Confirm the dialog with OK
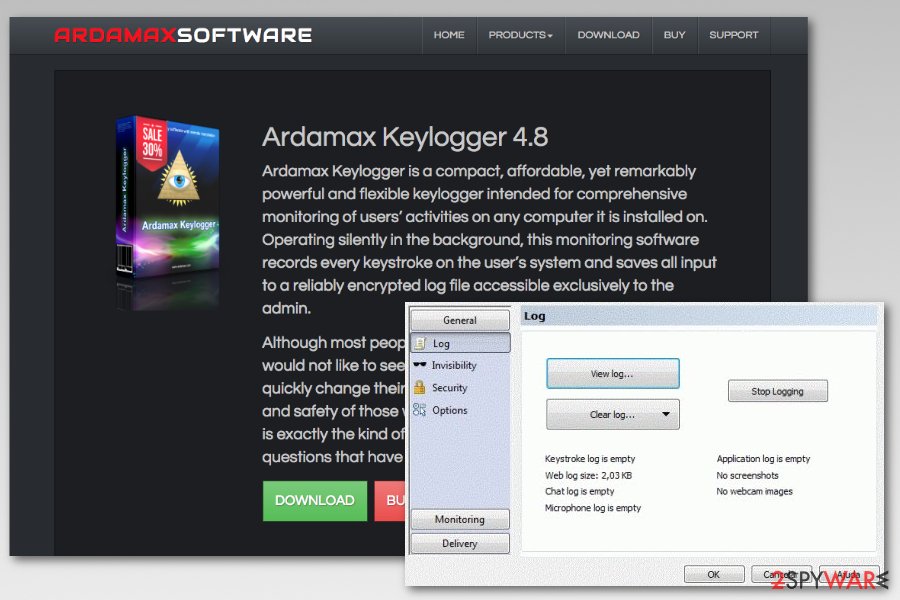 tap(713, 574)
